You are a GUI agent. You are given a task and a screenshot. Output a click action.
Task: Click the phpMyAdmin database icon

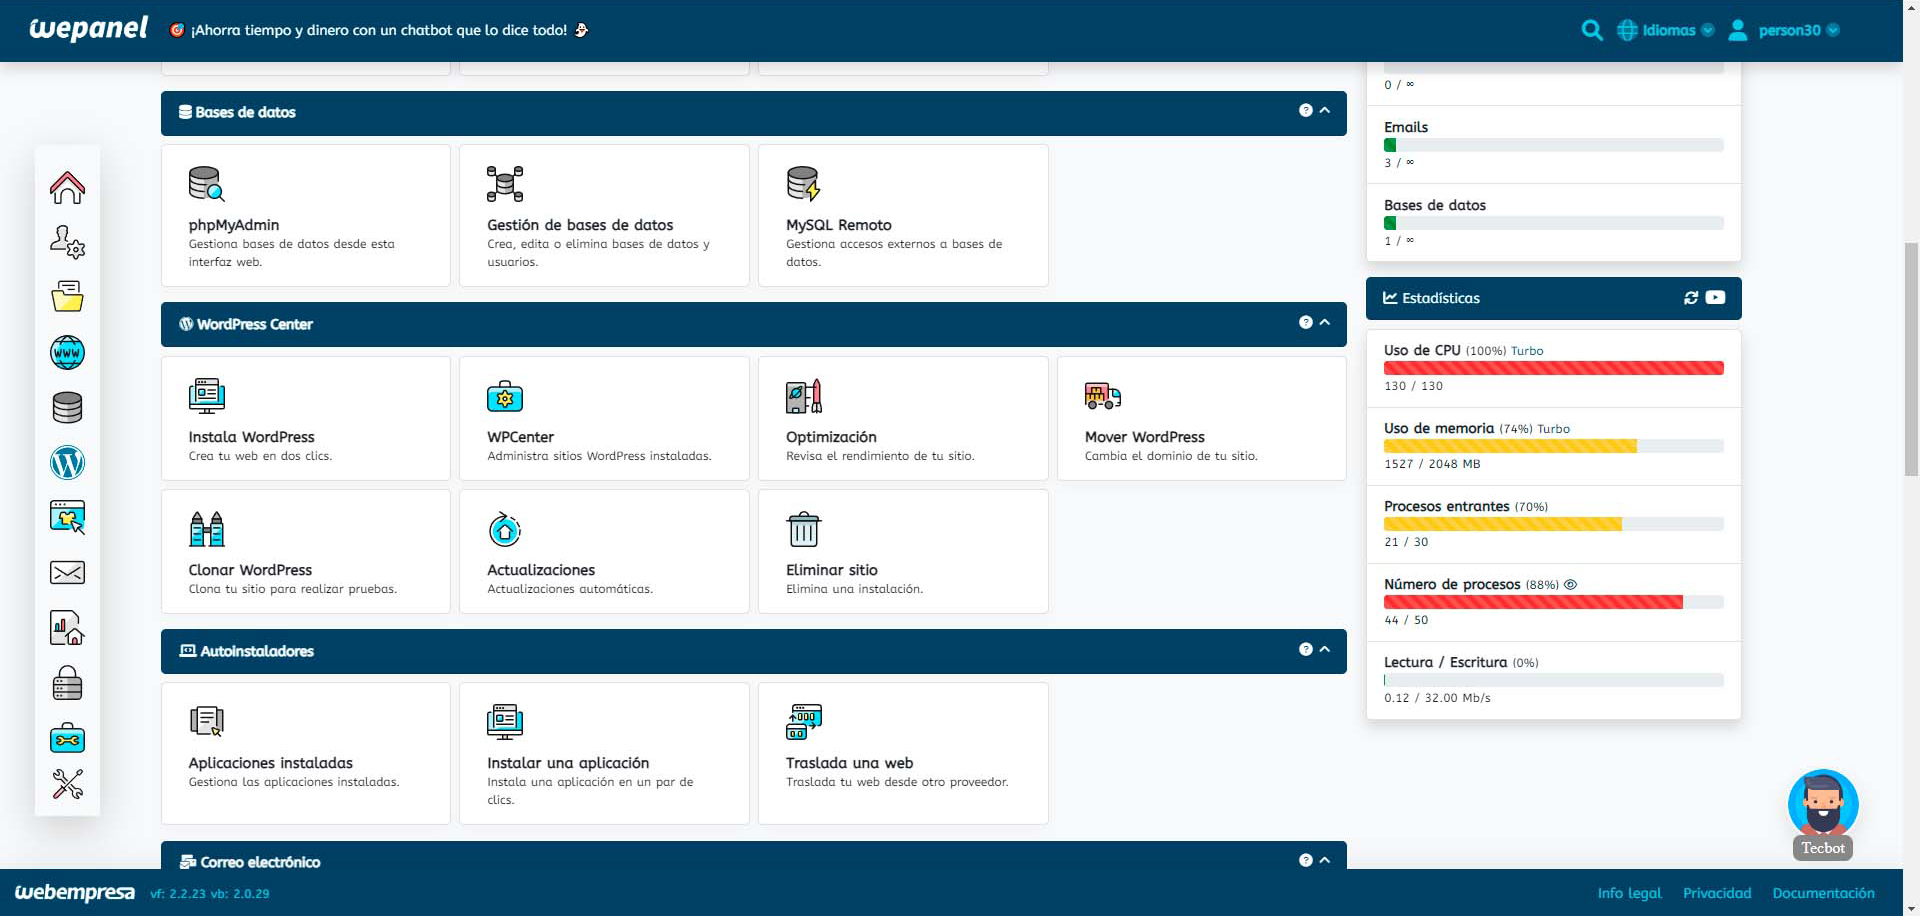pos(206,184)
